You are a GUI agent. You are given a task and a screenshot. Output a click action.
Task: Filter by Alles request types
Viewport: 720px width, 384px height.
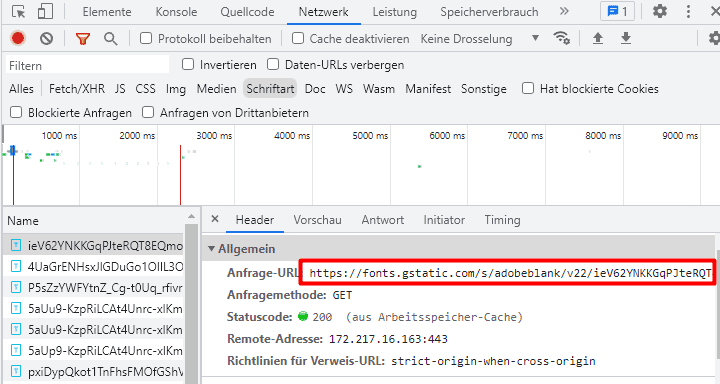coord(22,89)
